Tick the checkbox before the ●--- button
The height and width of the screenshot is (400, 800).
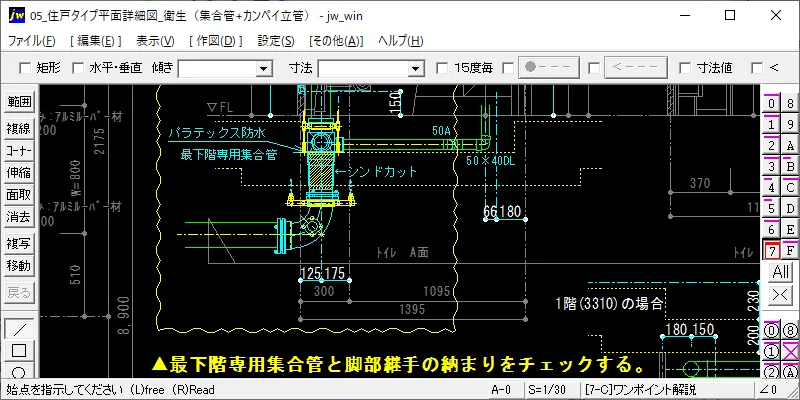click(x=508, y=67)
